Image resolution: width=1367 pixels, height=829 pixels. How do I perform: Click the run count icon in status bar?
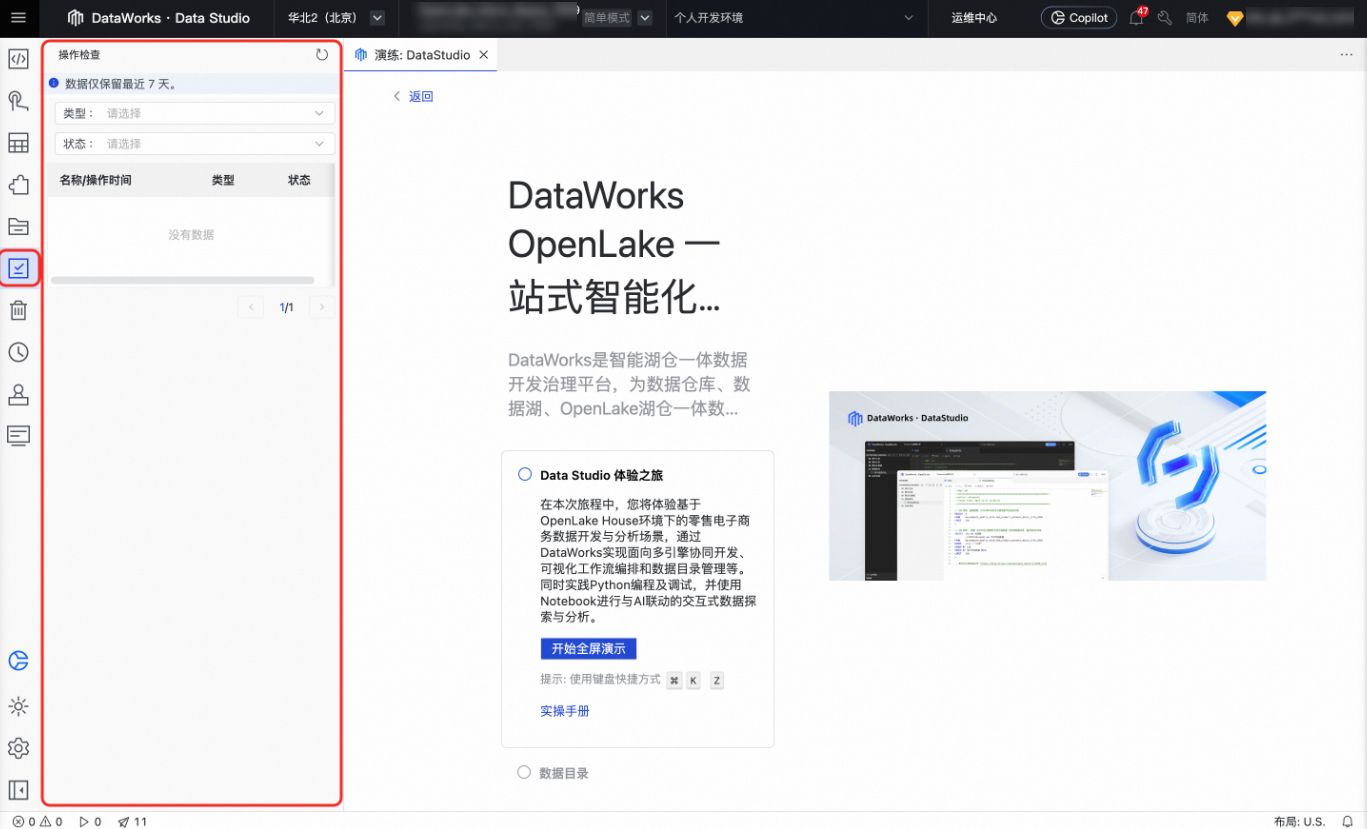tap(90, 822)
